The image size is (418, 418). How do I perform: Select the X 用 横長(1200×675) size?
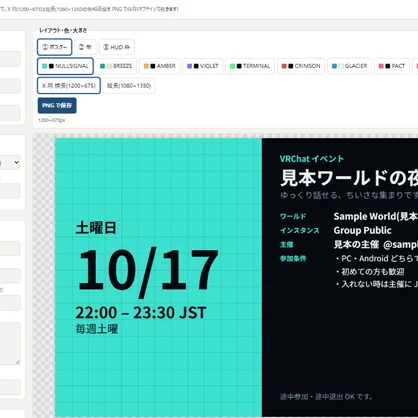coord(69,86)
